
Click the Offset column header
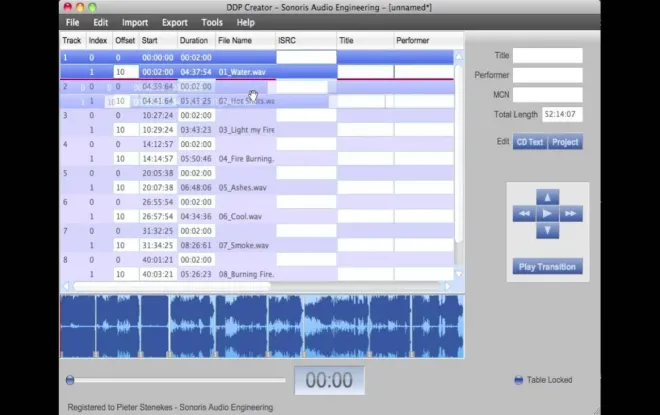(x=125, y=40)
